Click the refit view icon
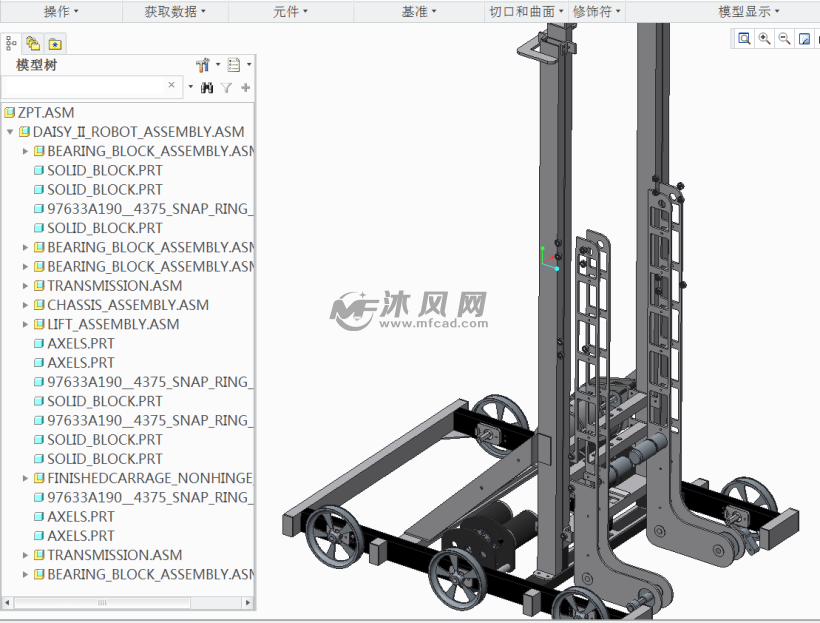 [x=803, y=38]
